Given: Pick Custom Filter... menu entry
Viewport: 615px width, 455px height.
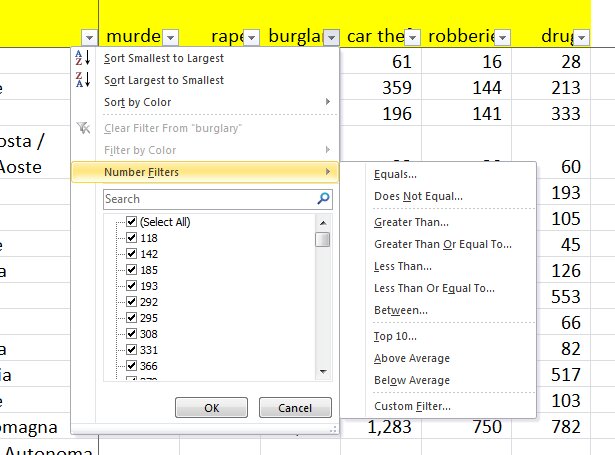Looking at the screenshot, I should (411, 406).
